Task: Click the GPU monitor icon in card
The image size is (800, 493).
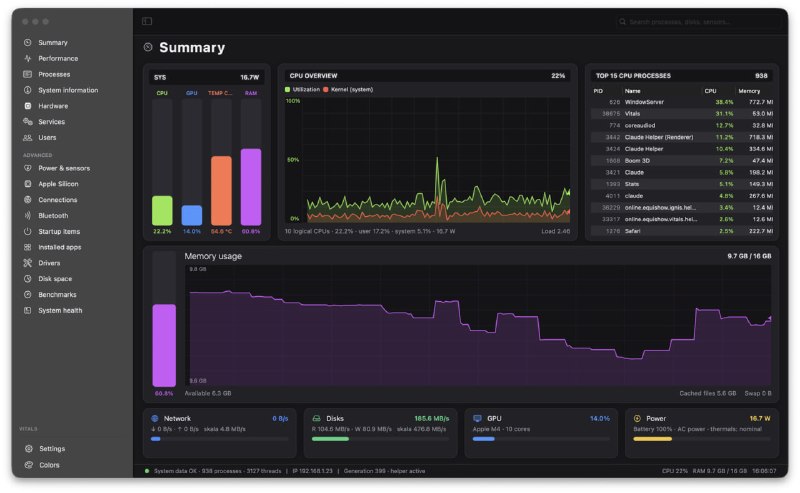Action: (477, 418)
